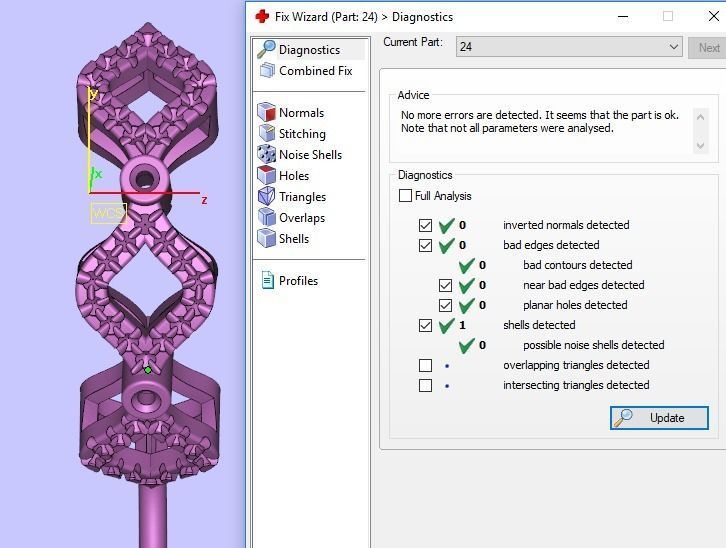726x548 pixels.
Task: Go to the Diagnostics page
Action: point(309,50)
